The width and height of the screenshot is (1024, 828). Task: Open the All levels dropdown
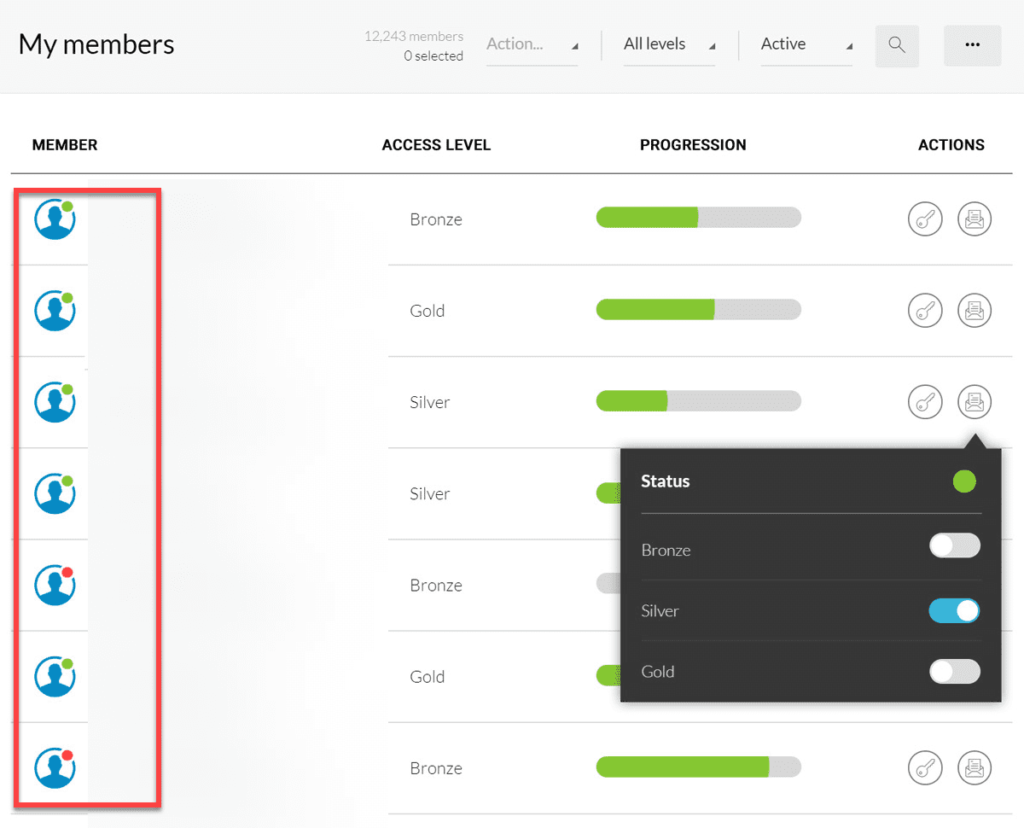[669, 44]
